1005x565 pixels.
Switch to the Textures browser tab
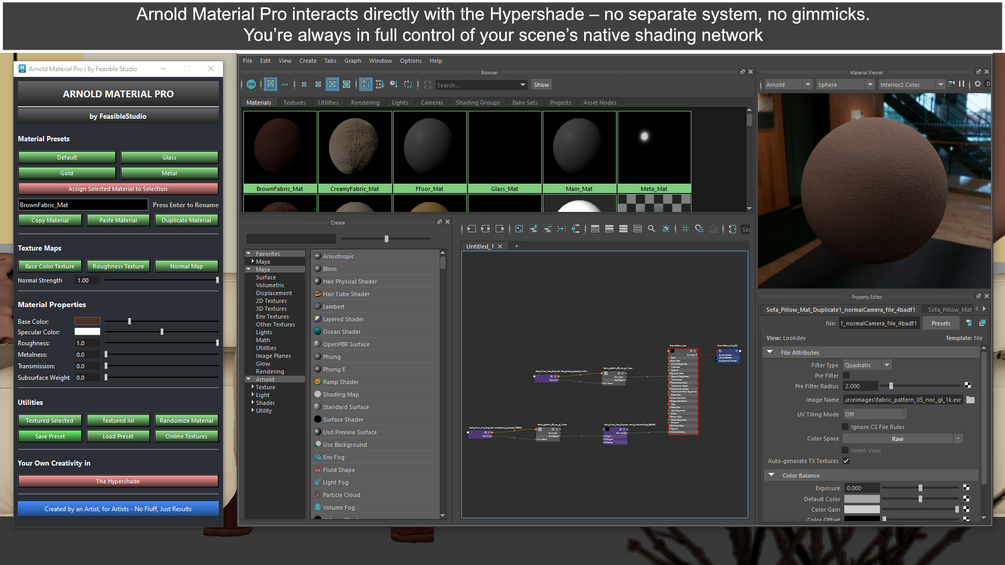pyautogui.click(x=294, y=102)
